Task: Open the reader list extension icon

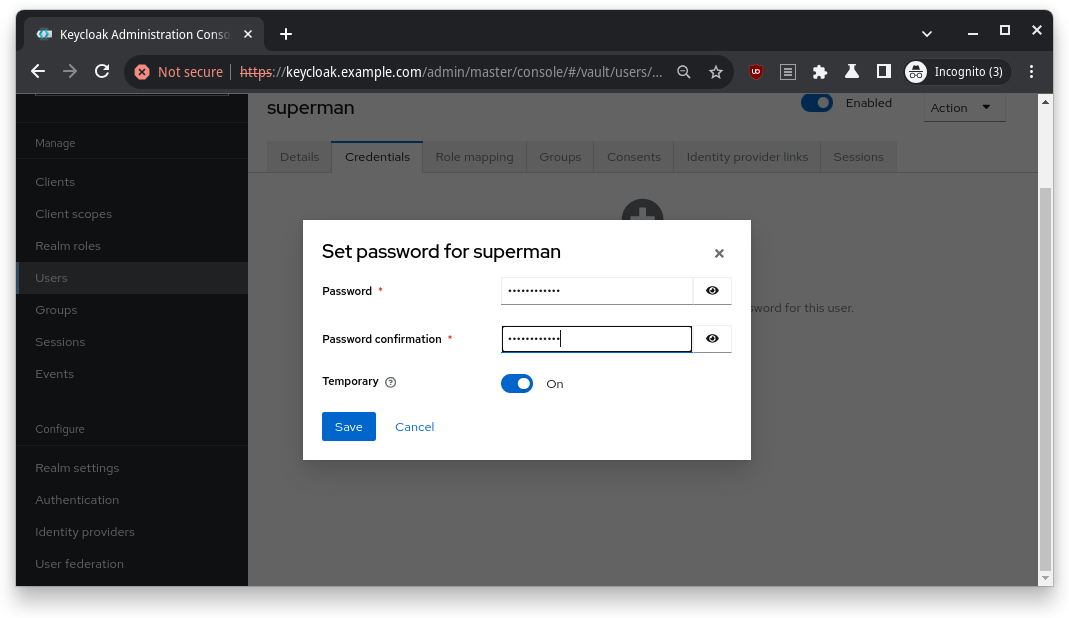Action: (x=787, y=72)
